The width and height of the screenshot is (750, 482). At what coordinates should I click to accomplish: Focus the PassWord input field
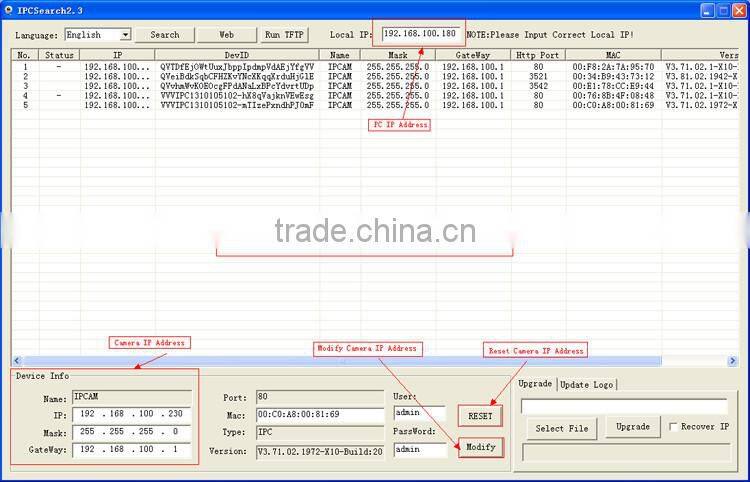point(418,450)
